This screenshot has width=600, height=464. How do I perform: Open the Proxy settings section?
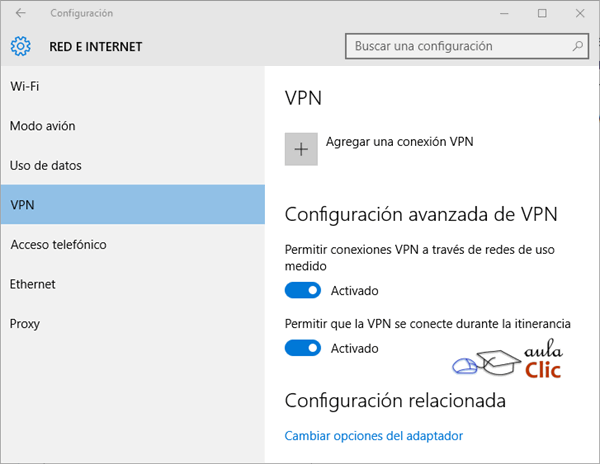coord(25,324)
